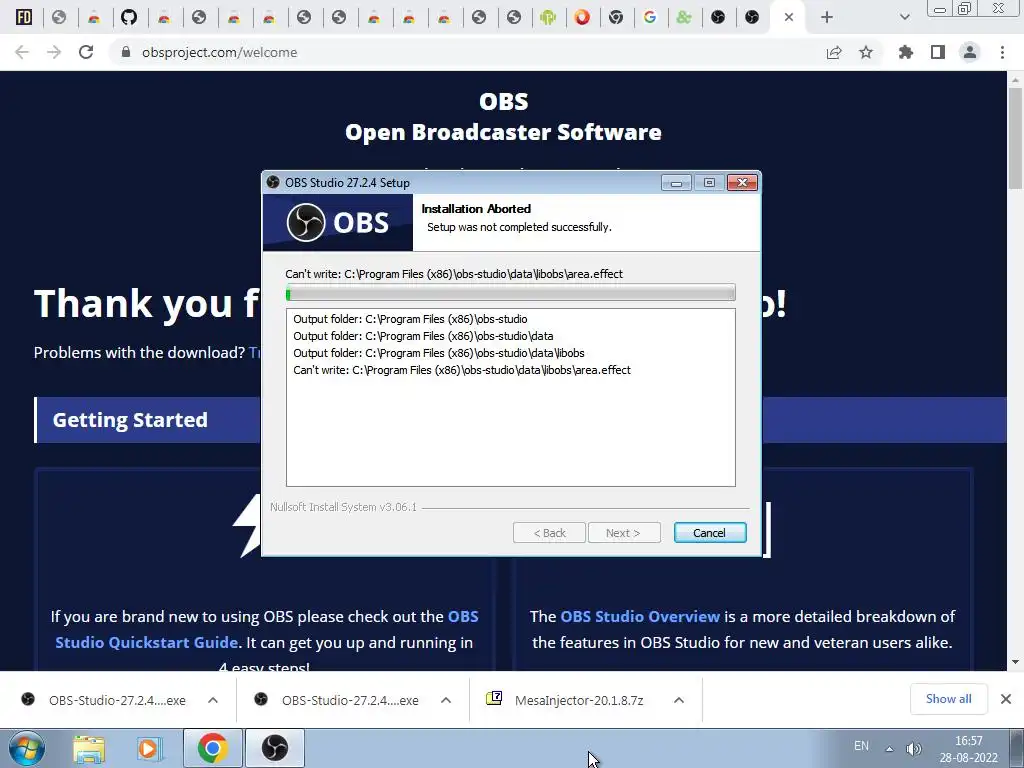Click 'Setup was not completed successfully.' text
This screenshot has height=768, width=1024.
click(519, 227)
